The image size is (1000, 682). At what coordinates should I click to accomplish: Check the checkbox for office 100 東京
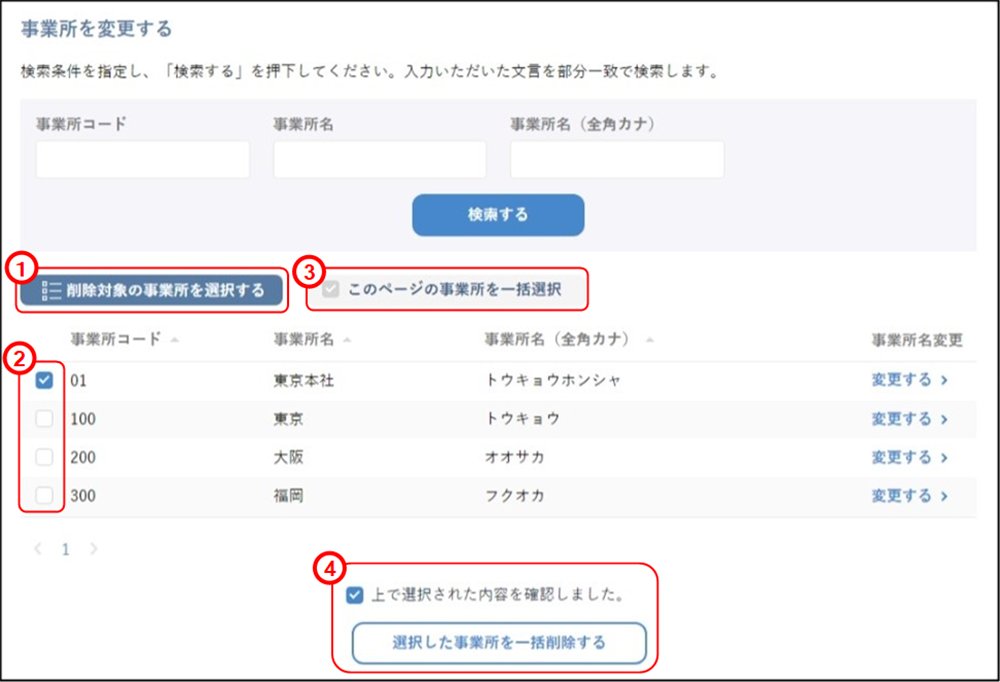[x=42, y=419]
